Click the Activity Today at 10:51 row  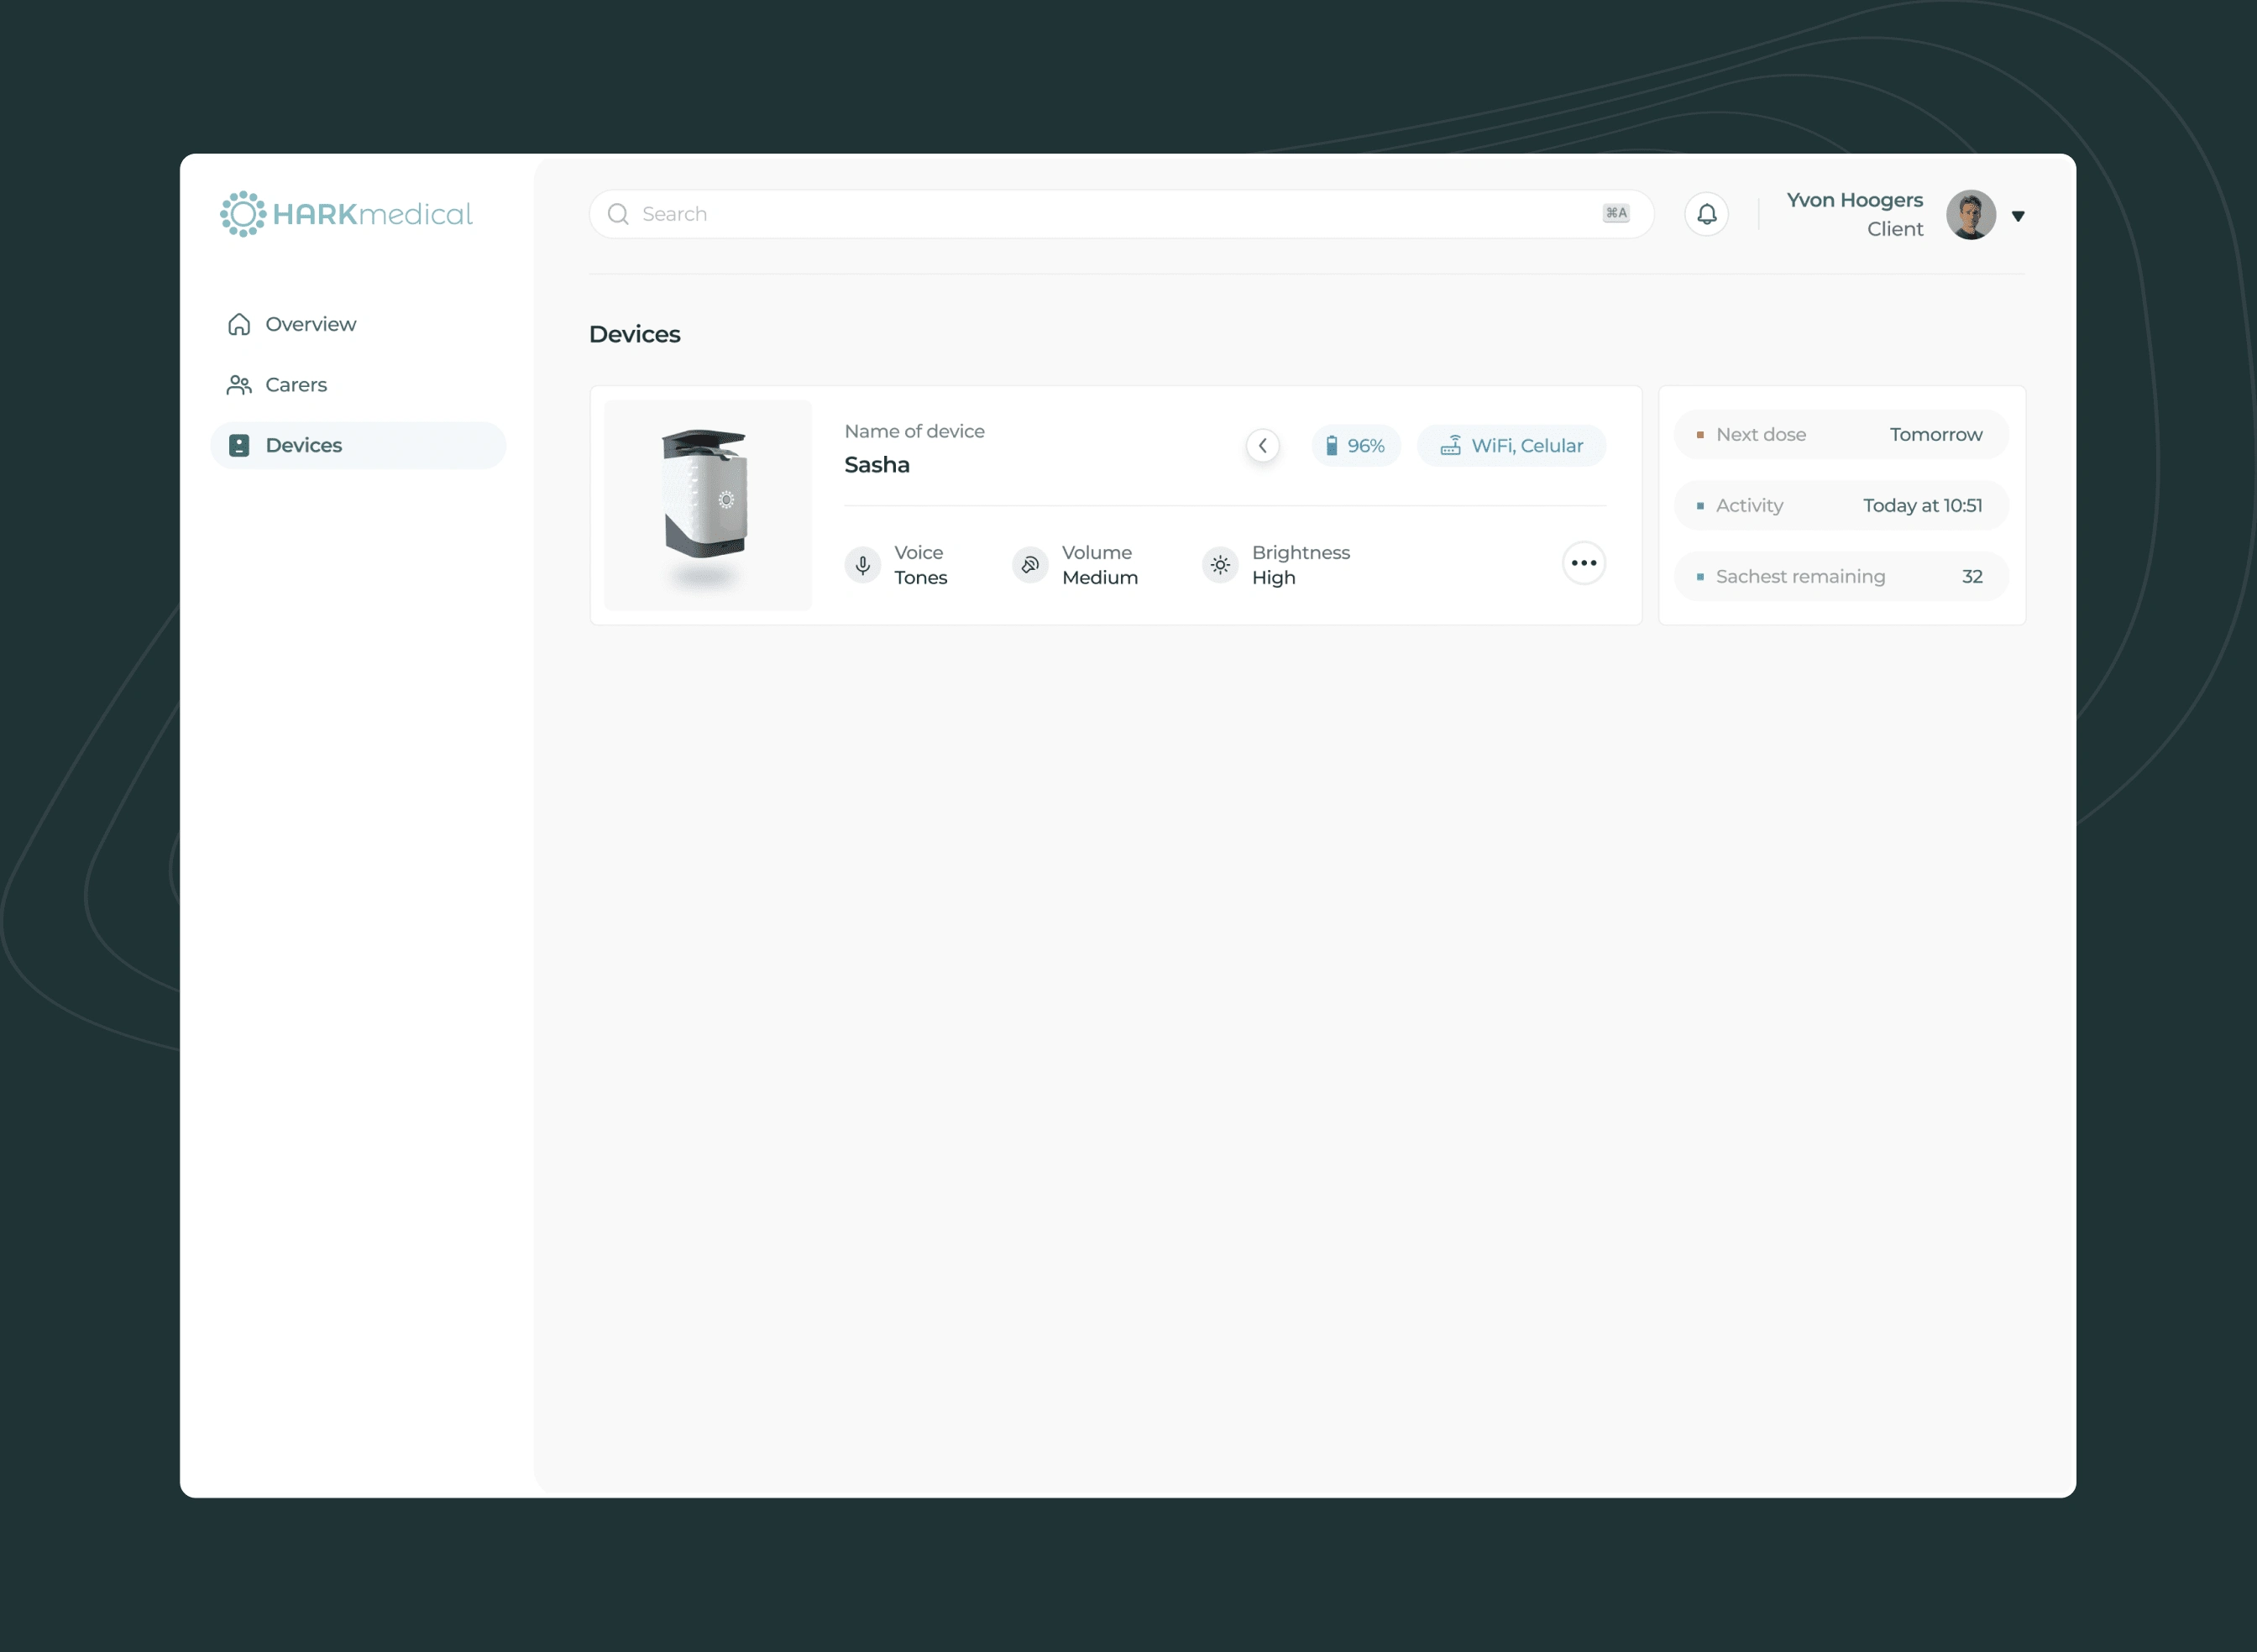pyautogui.click(x=1842, y=505)
